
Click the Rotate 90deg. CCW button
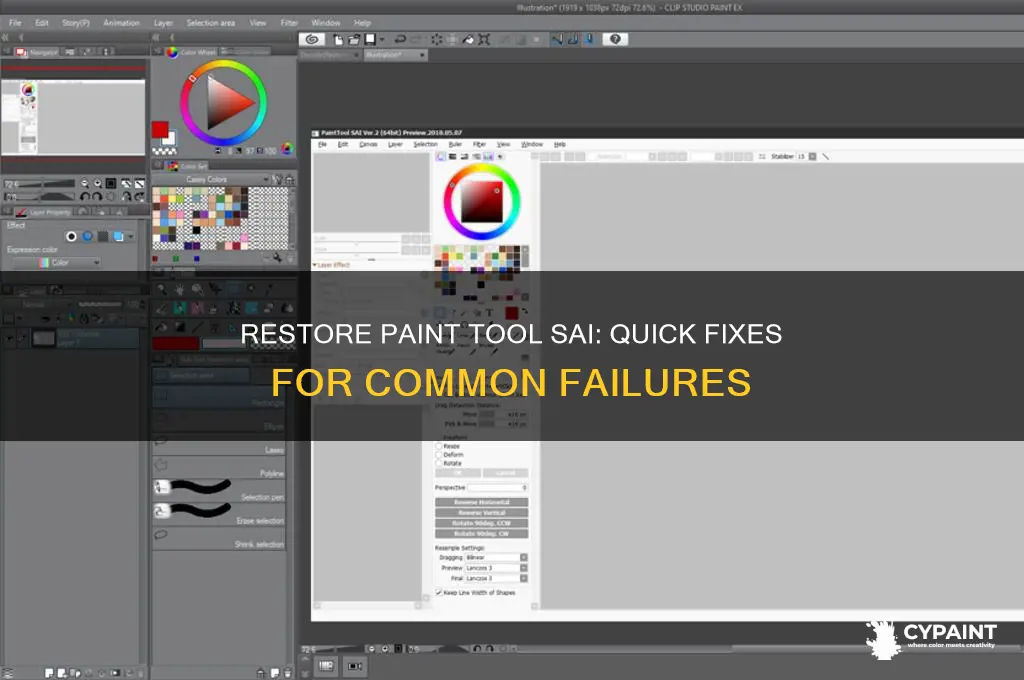point(482,523)
